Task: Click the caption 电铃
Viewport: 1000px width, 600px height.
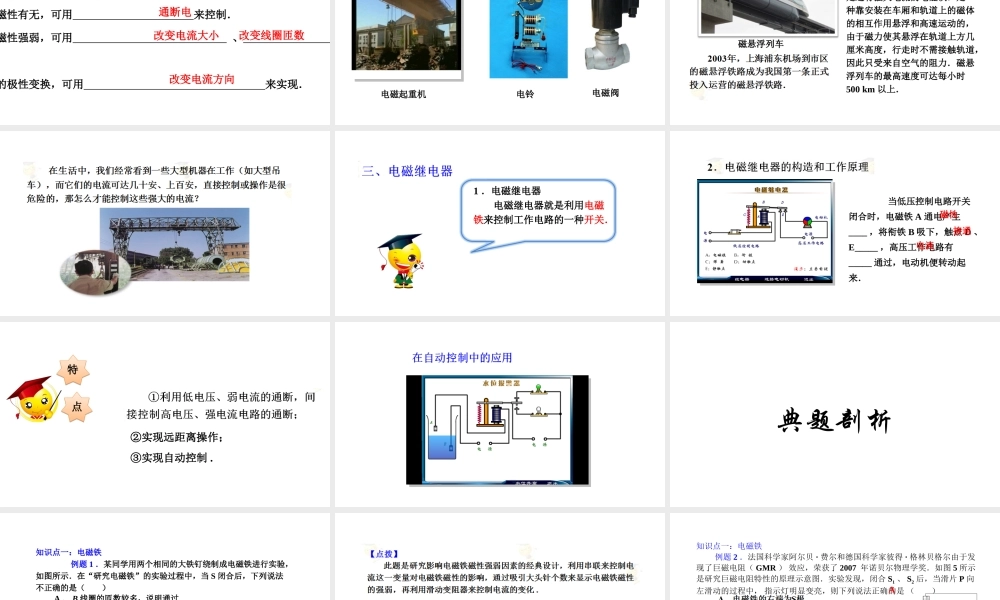Action: click(x=525, y=94)
